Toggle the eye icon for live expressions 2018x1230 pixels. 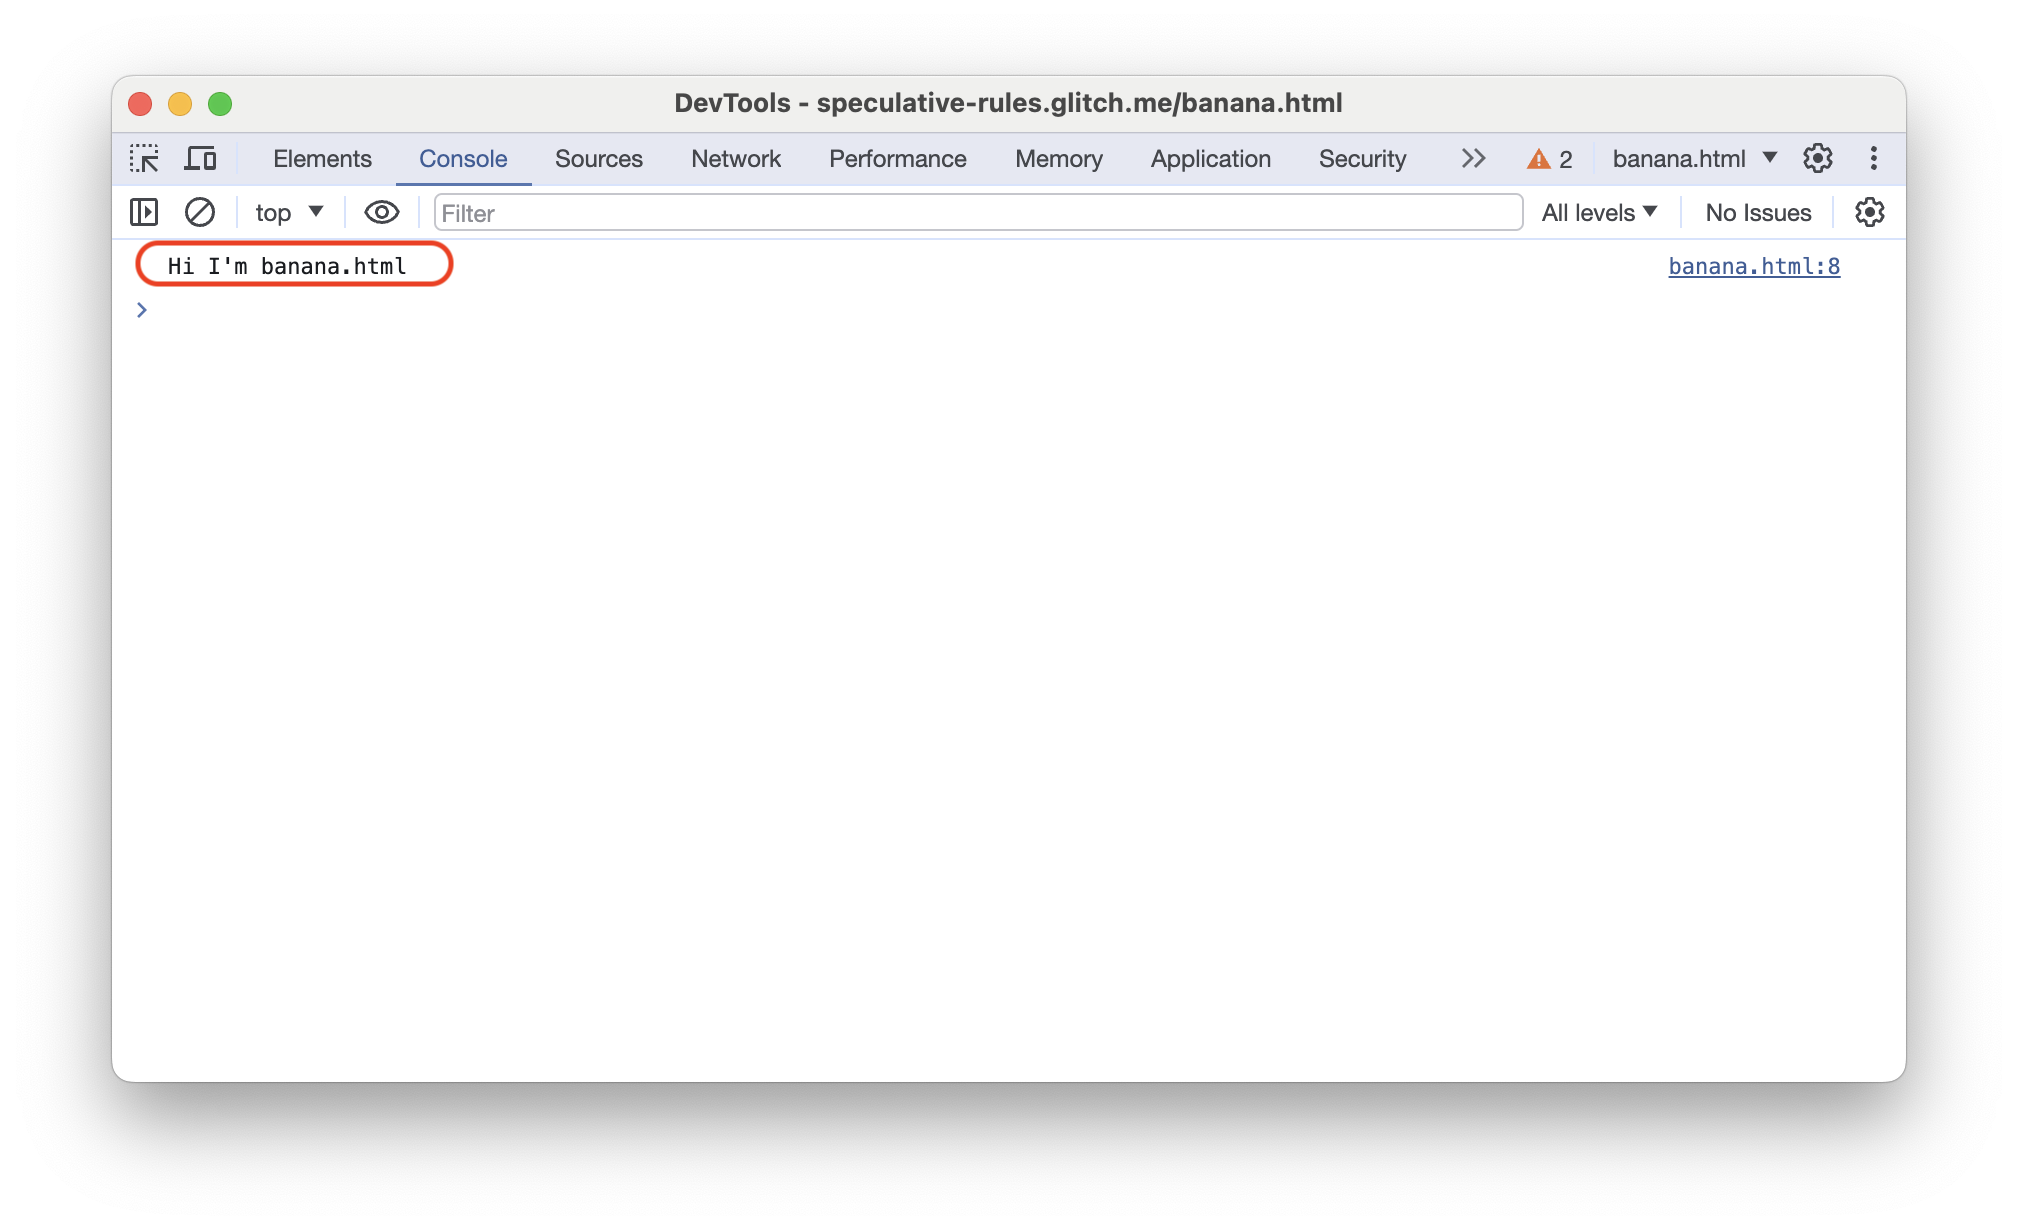pyautogui.click(x=378, y=212)
